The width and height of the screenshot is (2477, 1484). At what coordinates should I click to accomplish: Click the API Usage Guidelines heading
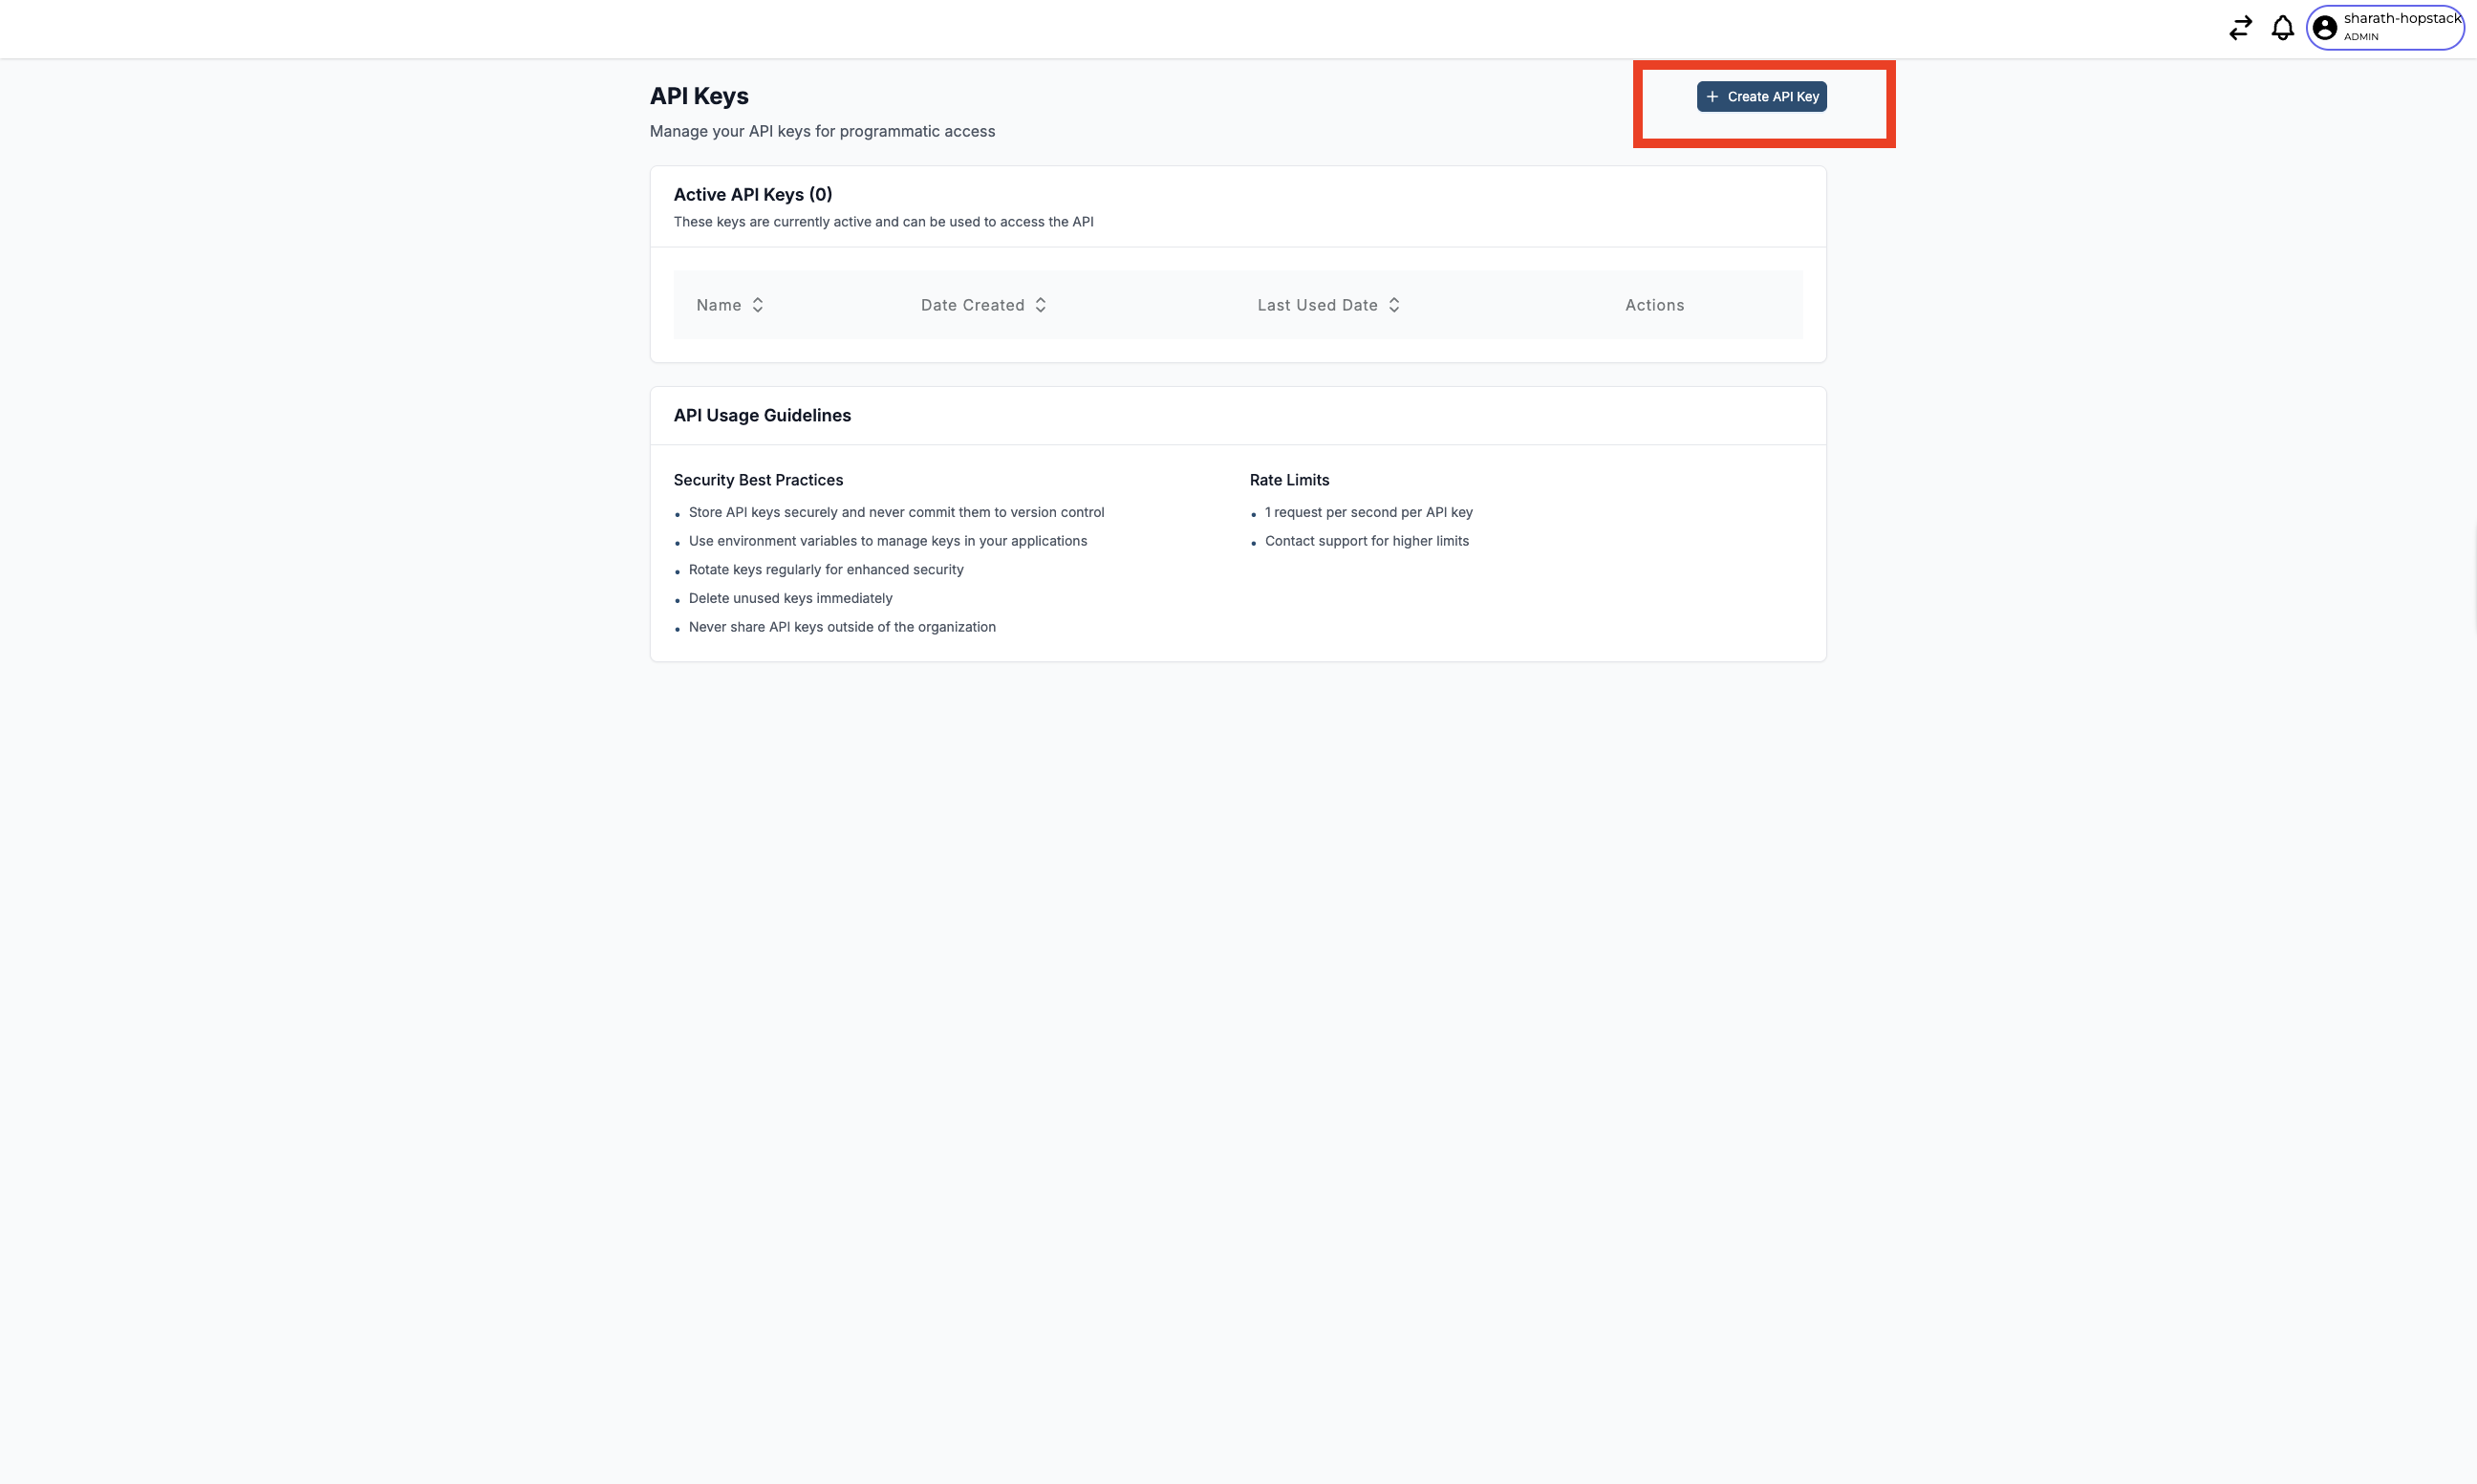(762, 415)
